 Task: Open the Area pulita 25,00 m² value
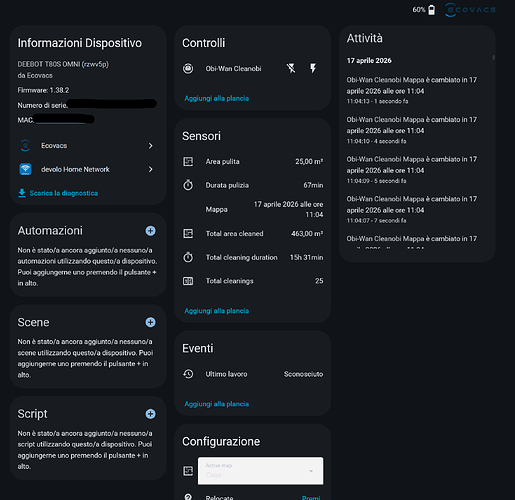coord(309,162)
